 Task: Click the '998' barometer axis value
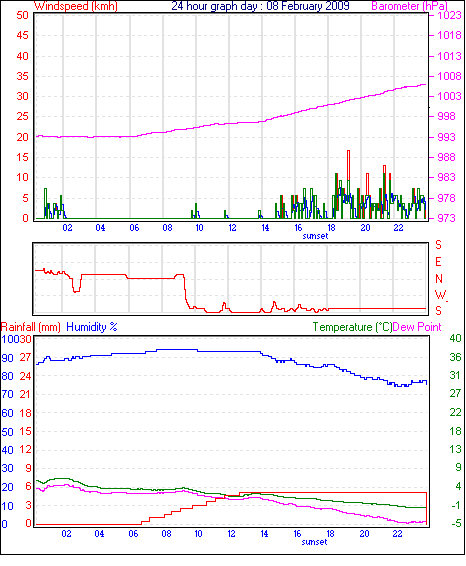[447, 117]
